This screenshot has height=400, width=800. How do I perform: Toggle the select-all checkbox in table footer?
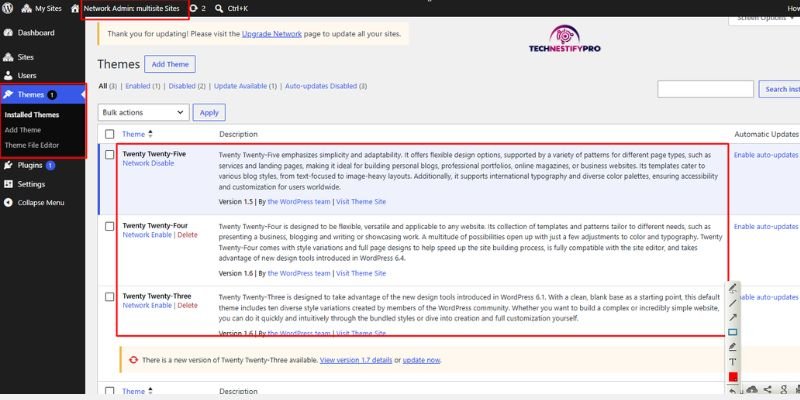[110, 392]
